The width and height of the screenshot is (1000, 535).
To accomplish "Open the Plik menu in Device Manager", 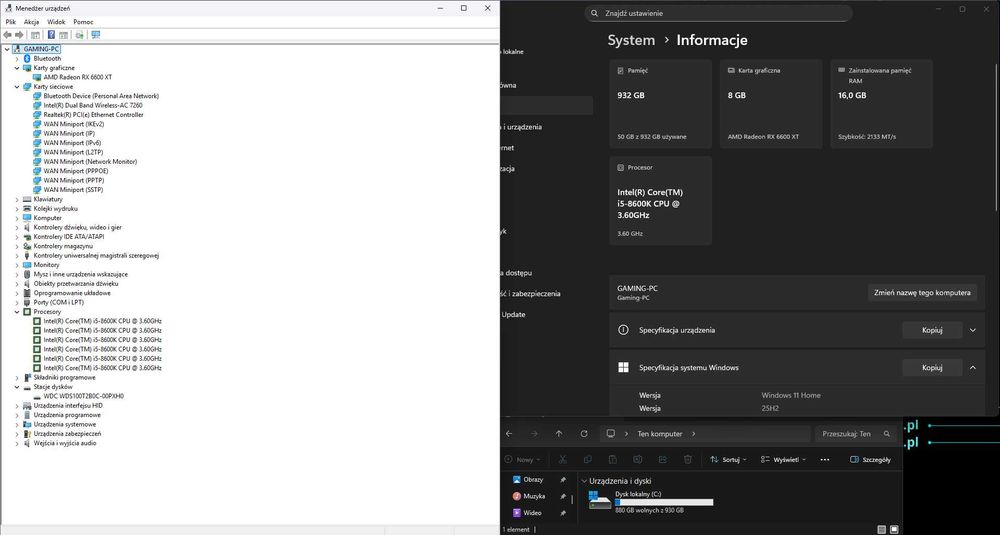I will pos(11,22).
